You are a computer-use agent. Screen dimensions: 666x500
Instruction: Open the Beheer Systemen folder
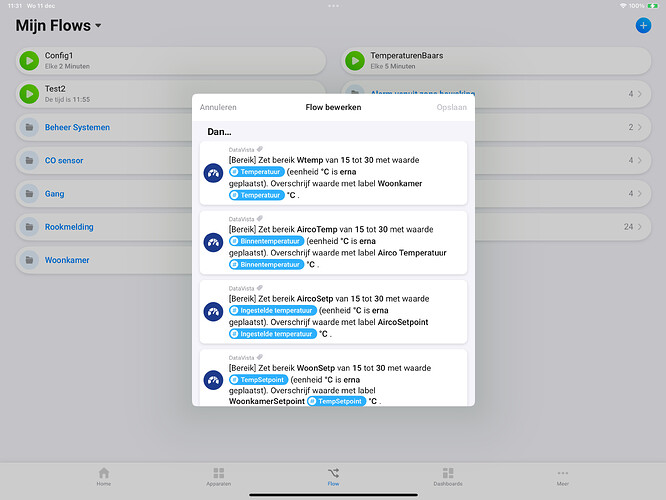click(104, 127)
